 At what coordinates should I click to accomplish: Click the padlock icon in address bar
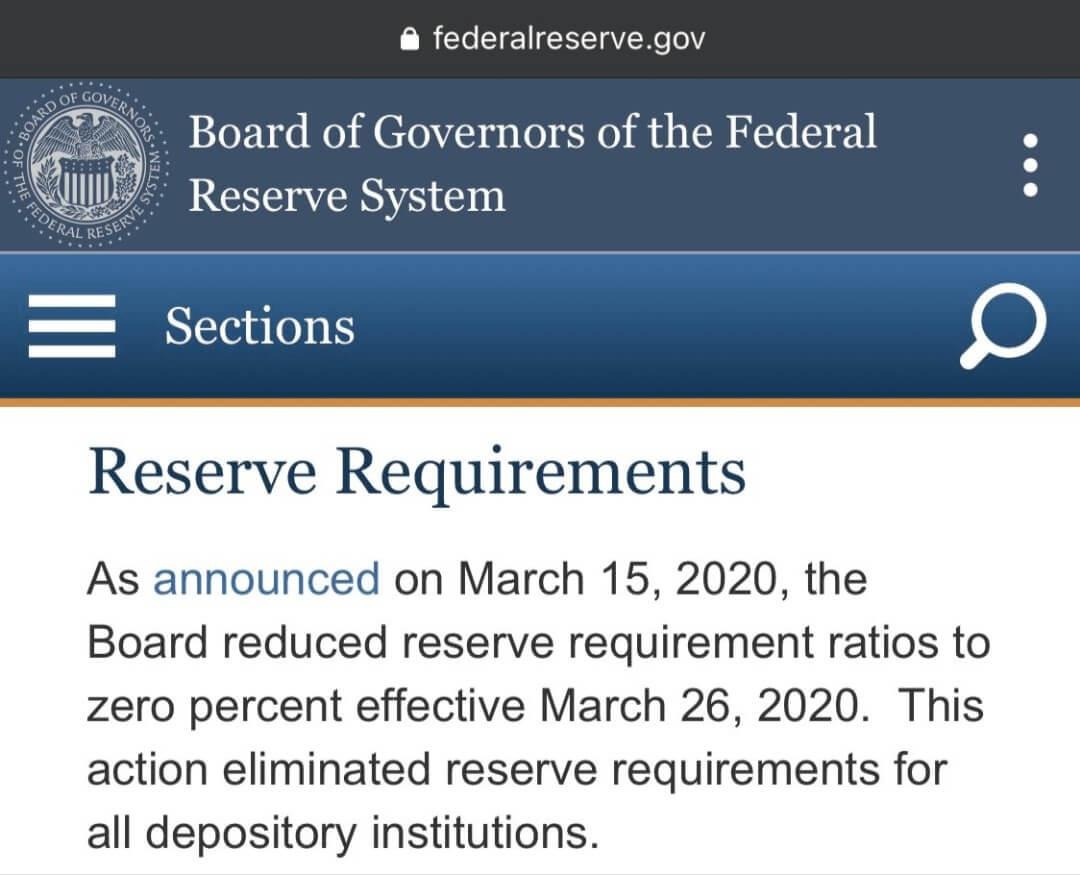[x=408, y=39]
